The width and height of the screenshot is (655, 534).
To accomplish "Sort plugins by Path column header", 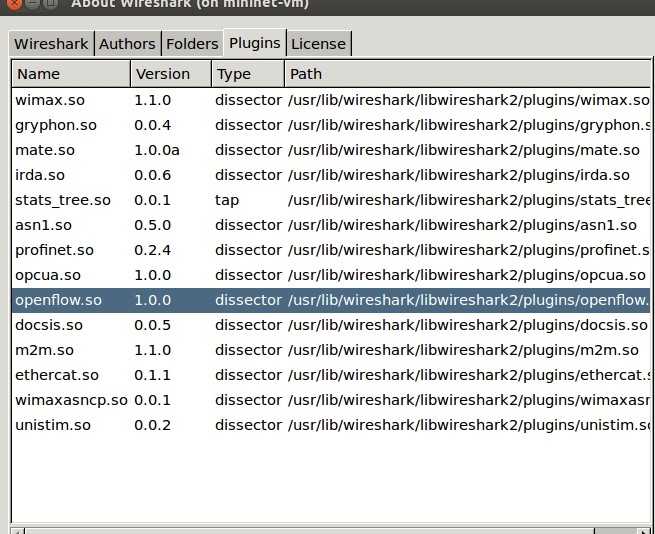I will 467,74.
